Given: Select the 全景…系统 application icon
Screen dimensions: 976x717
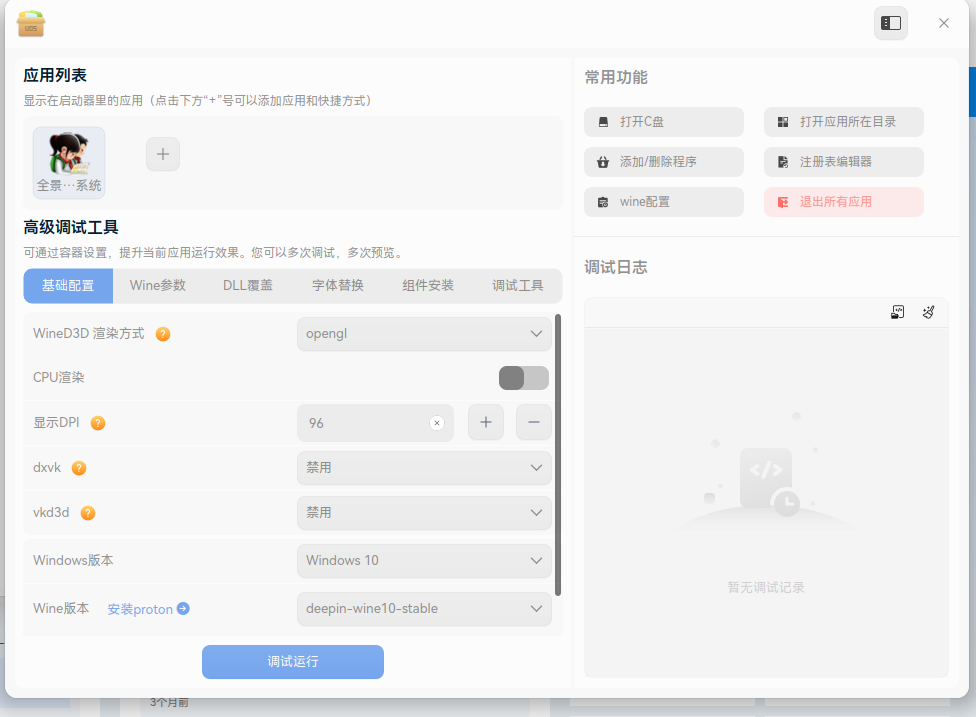Looking at the screenshot, I should (x=68, y=162).
